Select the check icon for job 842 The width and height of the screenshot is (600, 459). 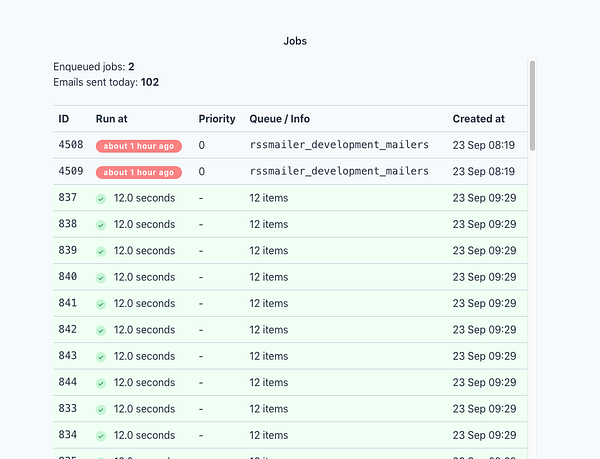(x=101, y=330)
